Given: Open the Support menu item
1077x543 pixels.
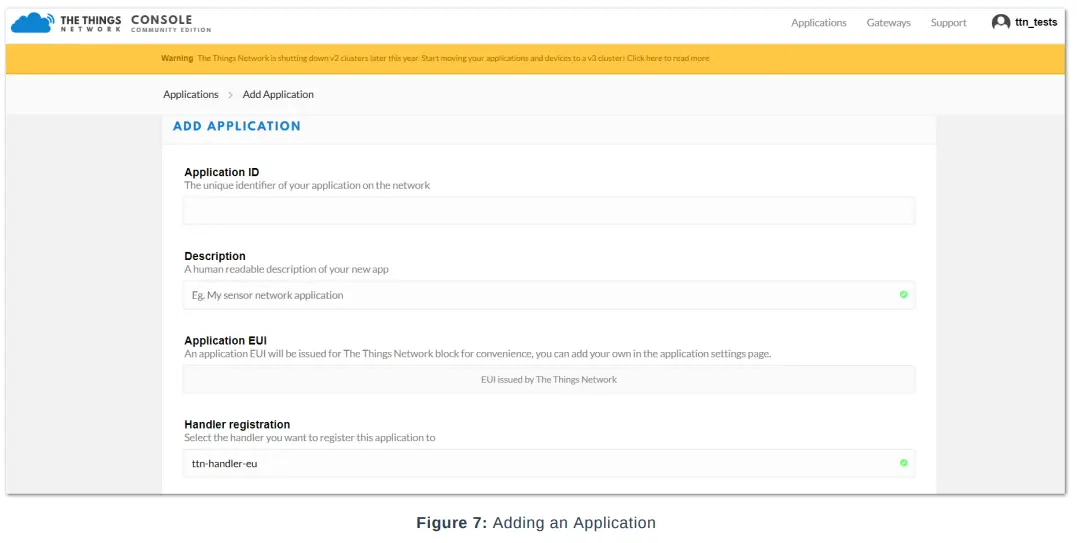Looking at the screenshot, I should (x=948, y=23).
